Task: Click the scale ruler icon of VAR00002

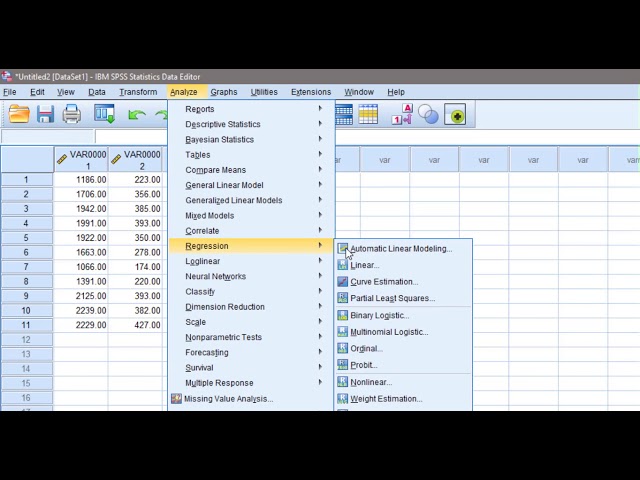Action: point(116,159)
